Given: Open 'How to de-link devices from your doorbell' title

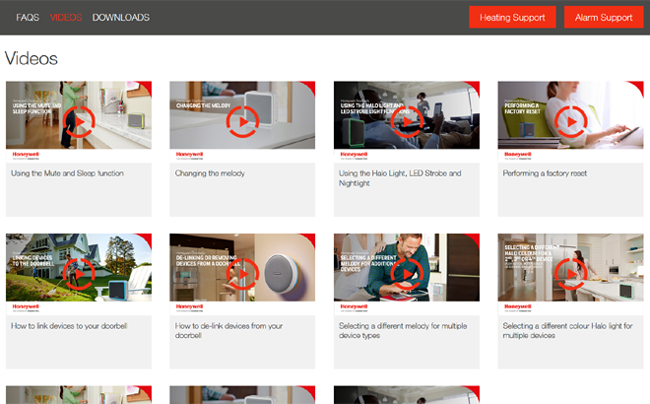Looking at the screenshot, I should [229, 331].
